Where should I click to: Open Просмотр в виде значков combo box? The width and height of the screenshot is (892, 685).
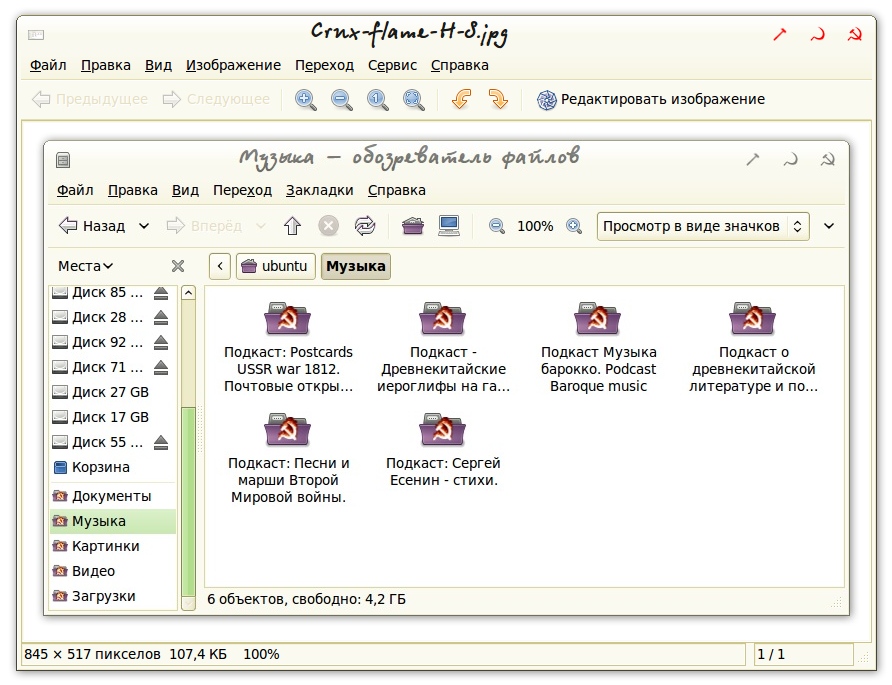(703, 226)
